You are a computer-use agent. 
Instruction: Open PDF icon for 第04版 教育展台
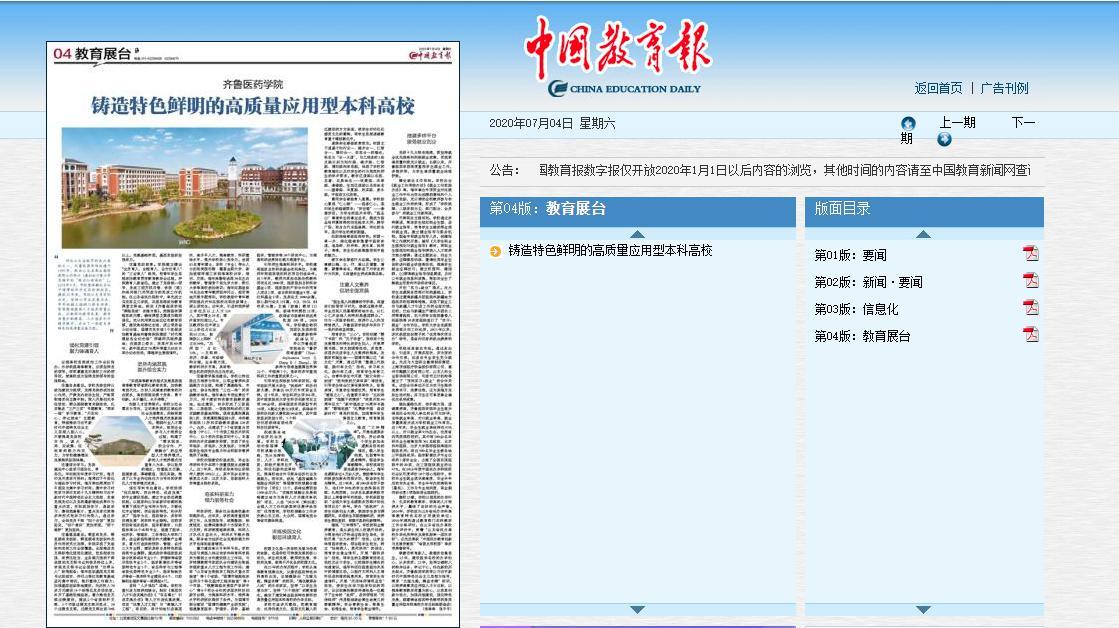tap(1030, 335)
